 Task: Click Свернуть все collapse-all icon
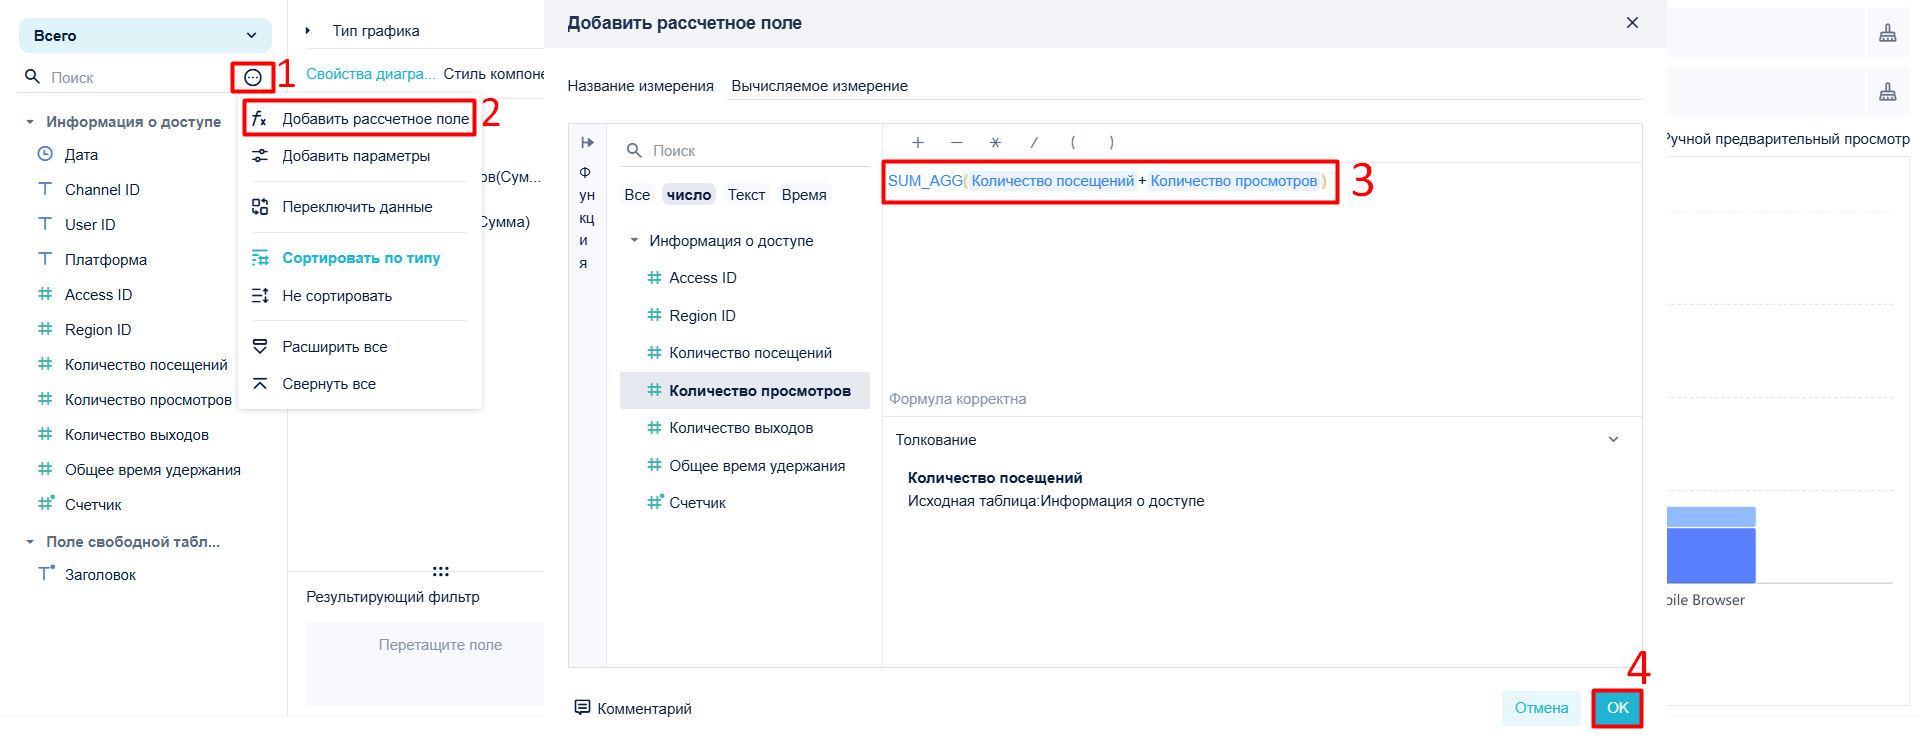coord(260,384)
